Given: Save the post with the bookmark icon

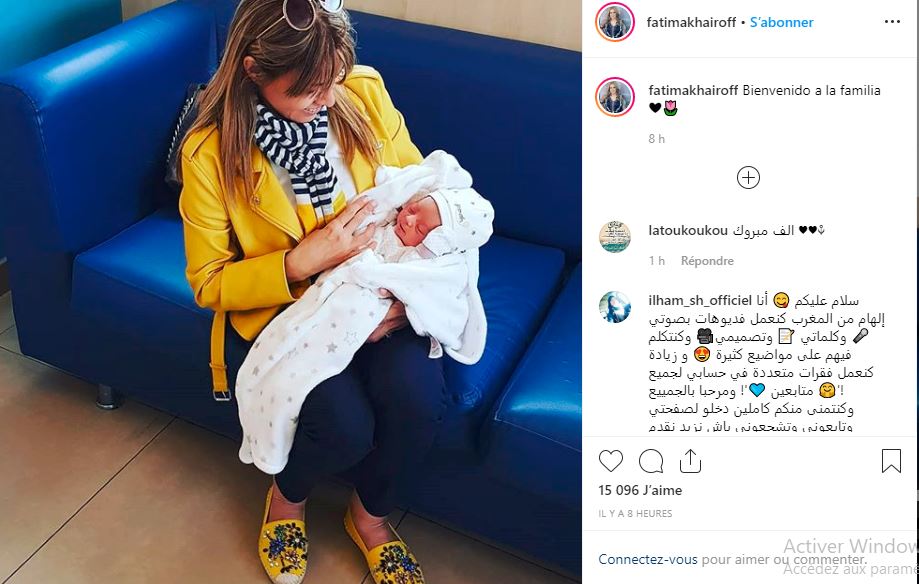Looking at the screenshot, I should pos(891,461).
